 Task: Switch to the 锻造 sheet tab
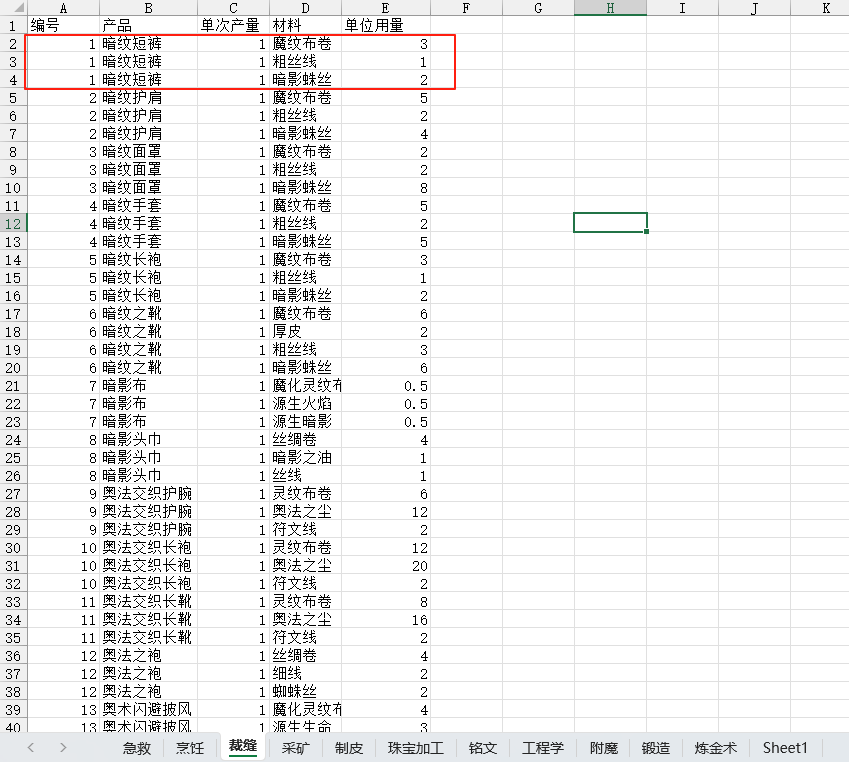pos(656,748)
